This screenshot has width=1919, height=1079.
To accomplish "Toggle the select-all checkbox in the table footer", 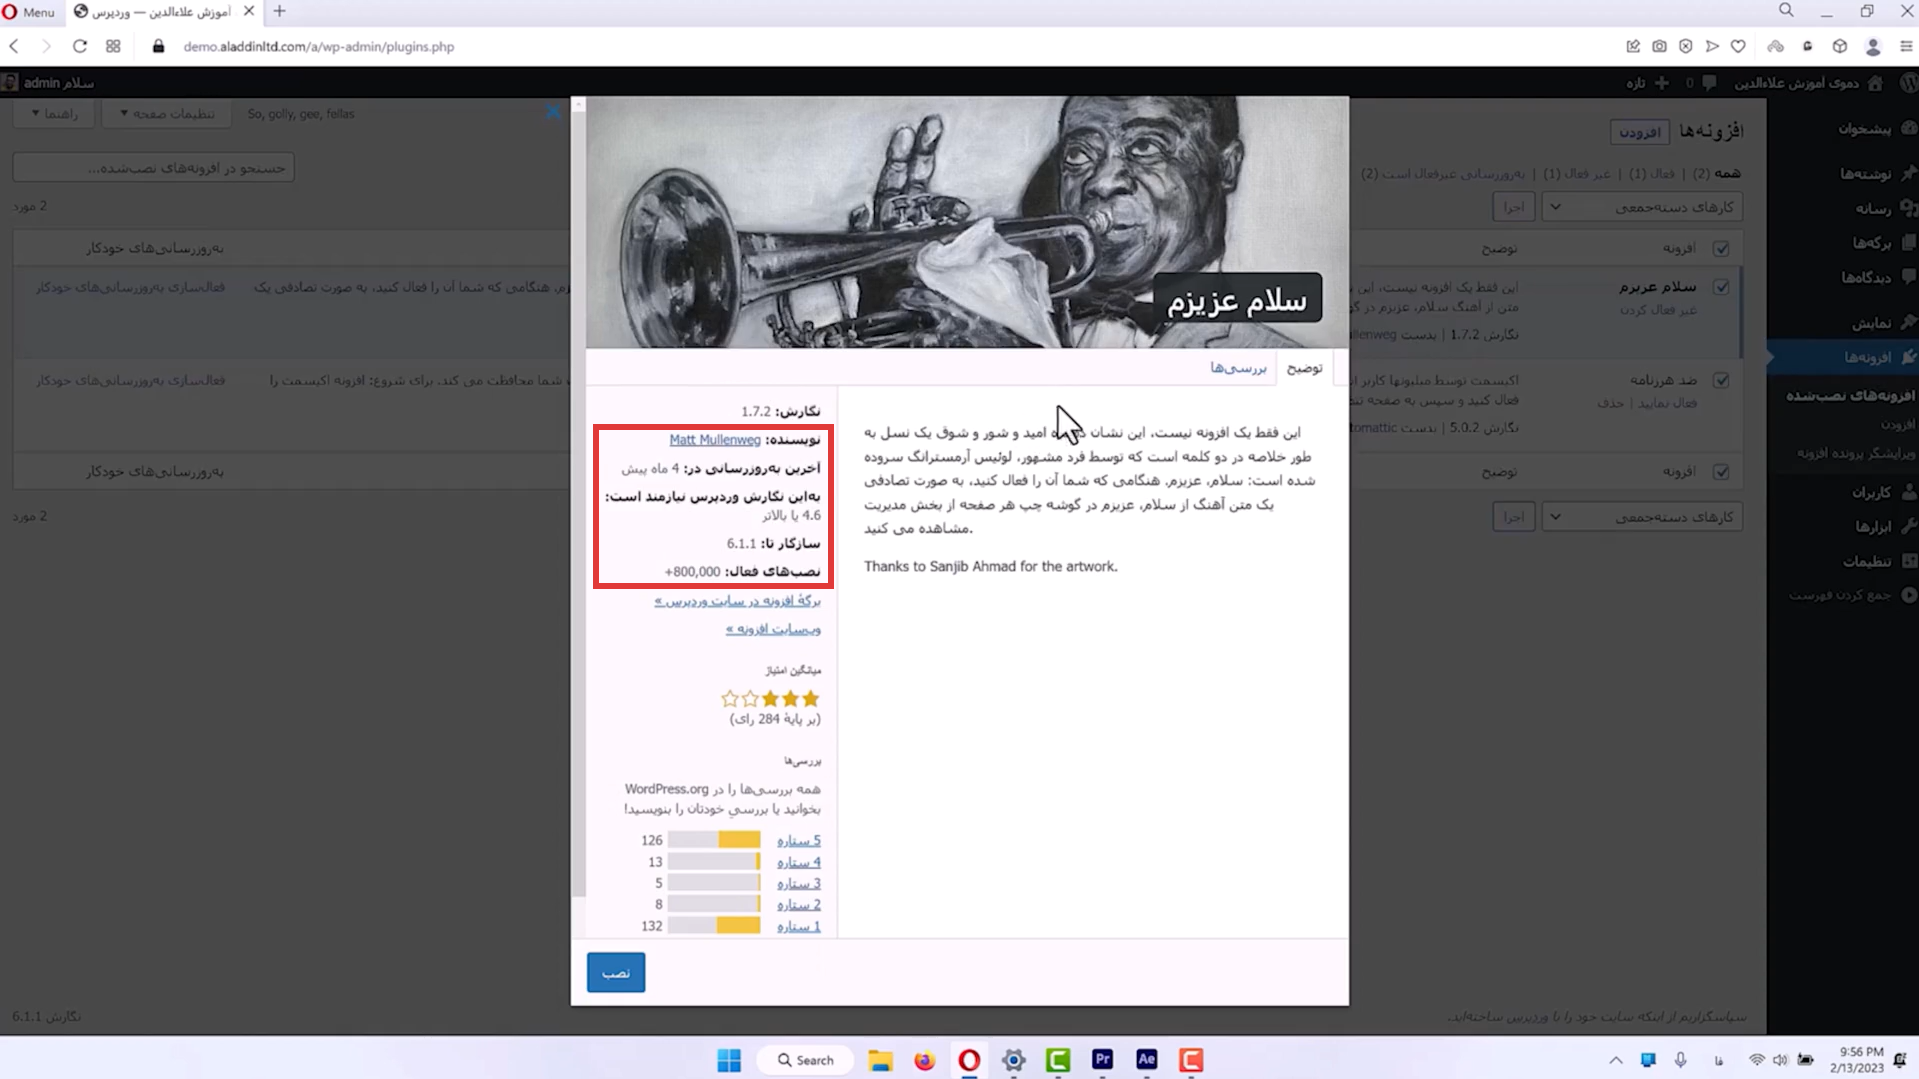I will coord(1721,472).
